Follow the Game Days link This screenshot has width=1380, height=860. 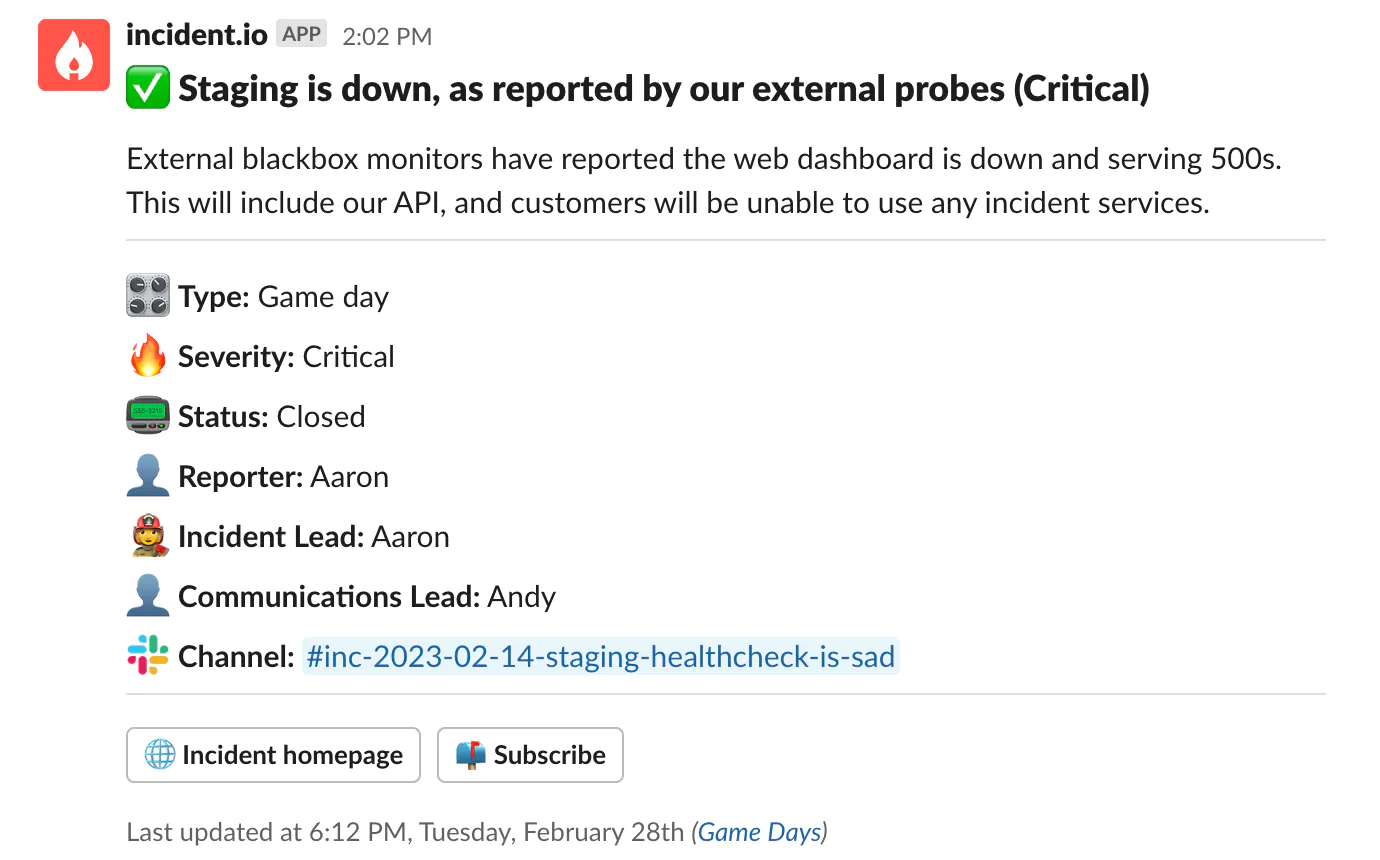[x=760, y=832]
